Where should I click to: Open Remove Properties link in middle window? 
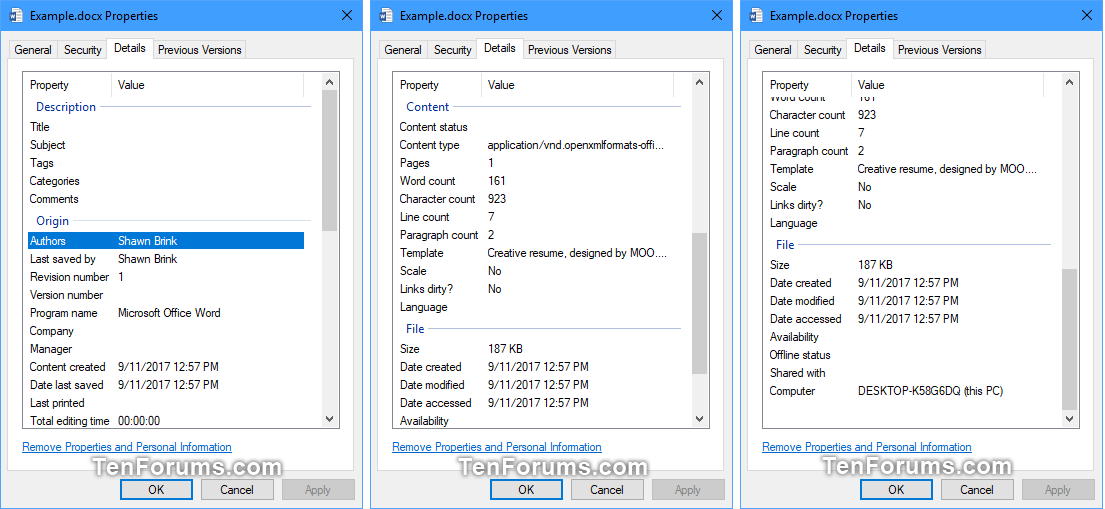(497, 447)
